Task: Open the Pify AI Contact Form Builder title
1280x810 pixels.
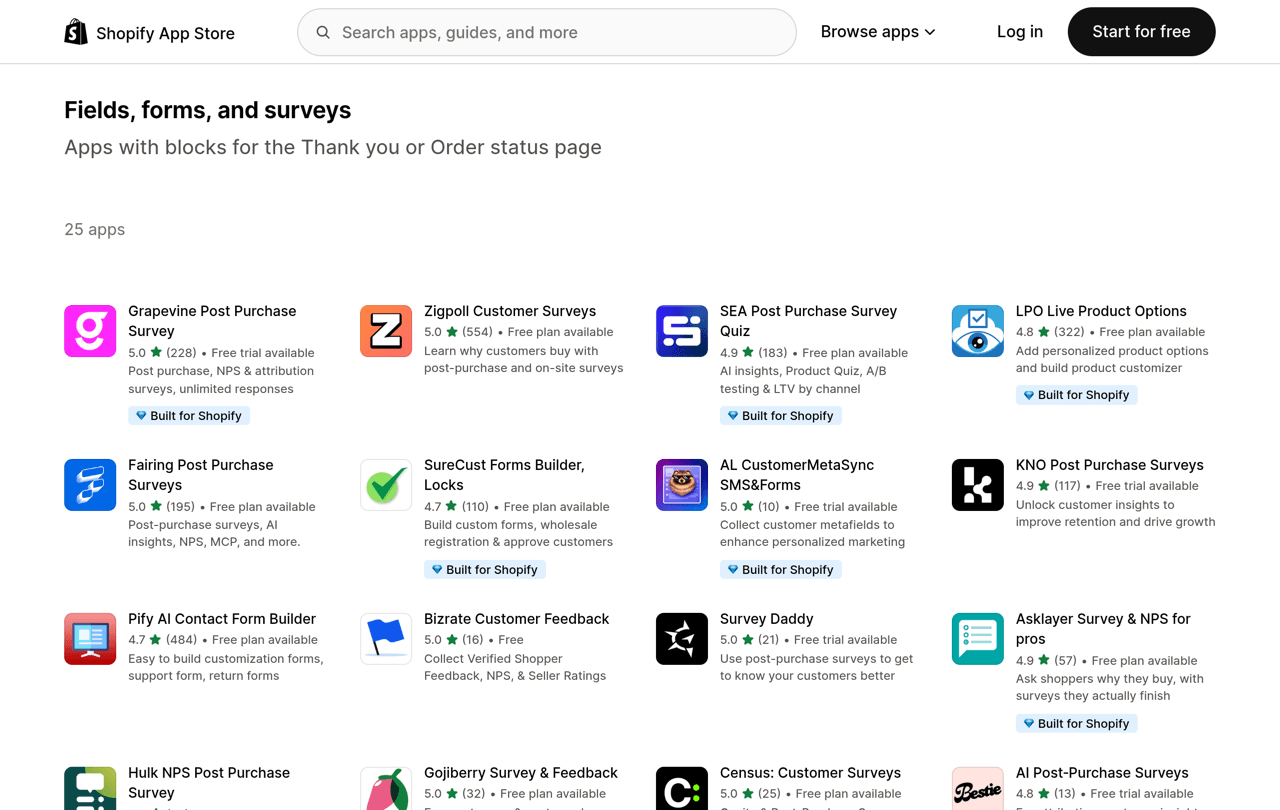Action: tap(222, 619)
